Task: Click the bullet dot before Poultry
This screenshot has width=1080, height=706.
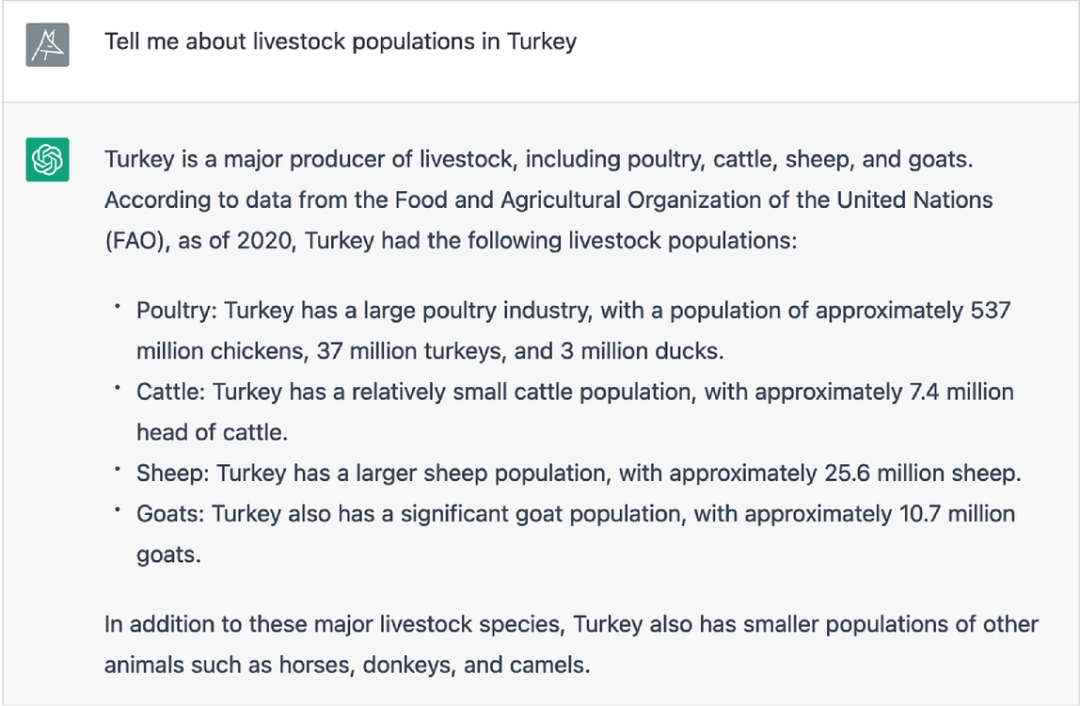Action: click(117, 306)
